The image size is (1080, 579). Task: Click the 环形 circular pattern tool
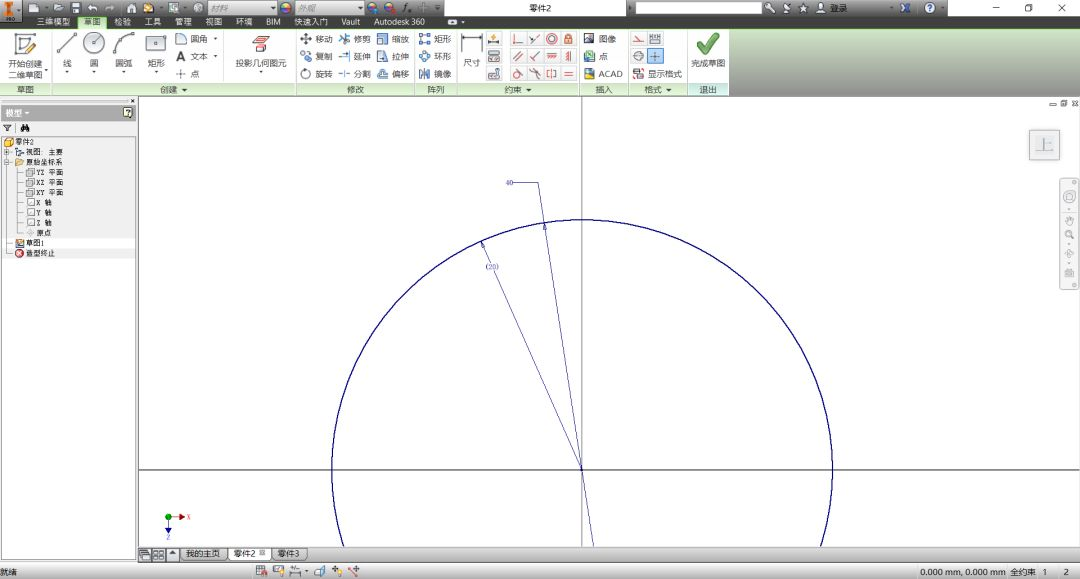pos(435,56)
